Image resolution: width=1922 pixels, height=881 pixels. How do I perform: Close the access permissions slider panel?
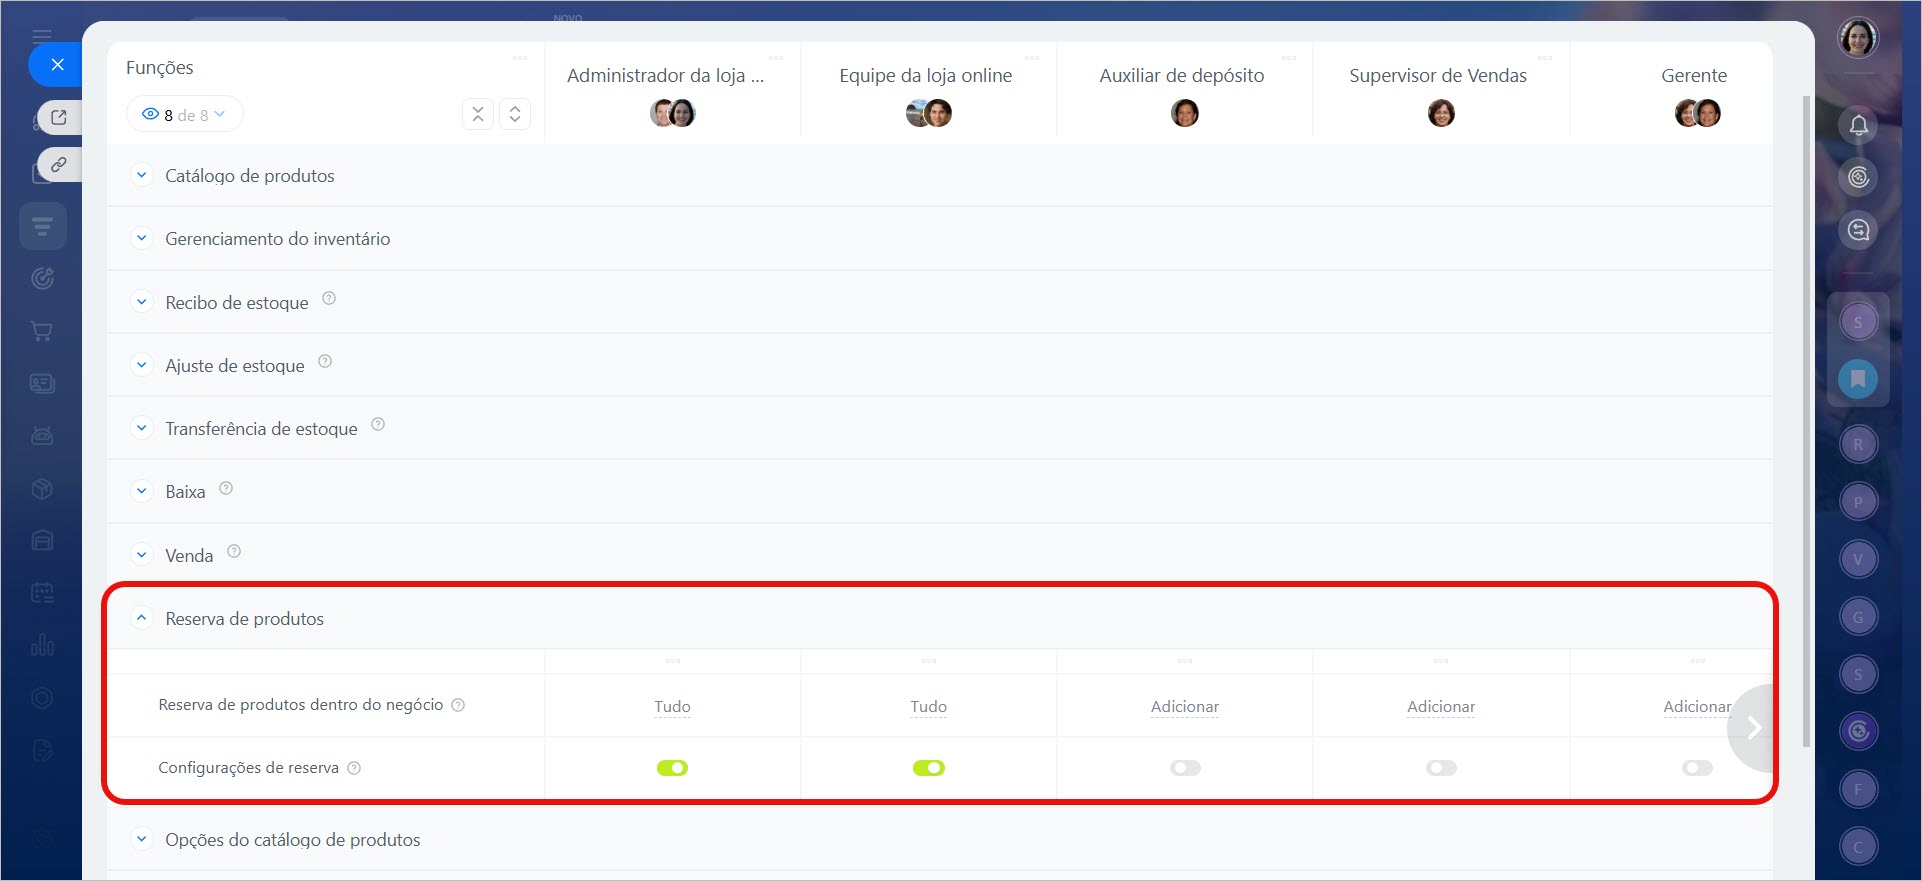pyautogui.click(x=57, y=65)
